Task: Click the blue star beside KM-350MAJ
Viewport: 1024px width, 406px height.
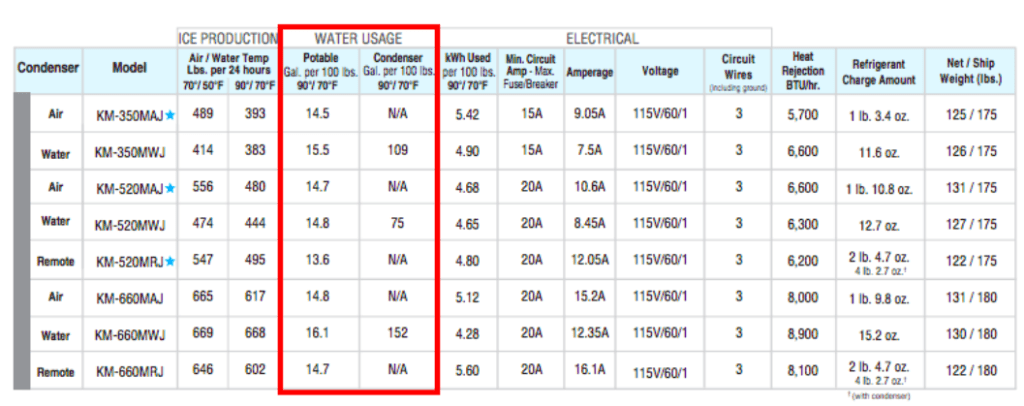Action: pyautogui.click(x=169, y=116)
